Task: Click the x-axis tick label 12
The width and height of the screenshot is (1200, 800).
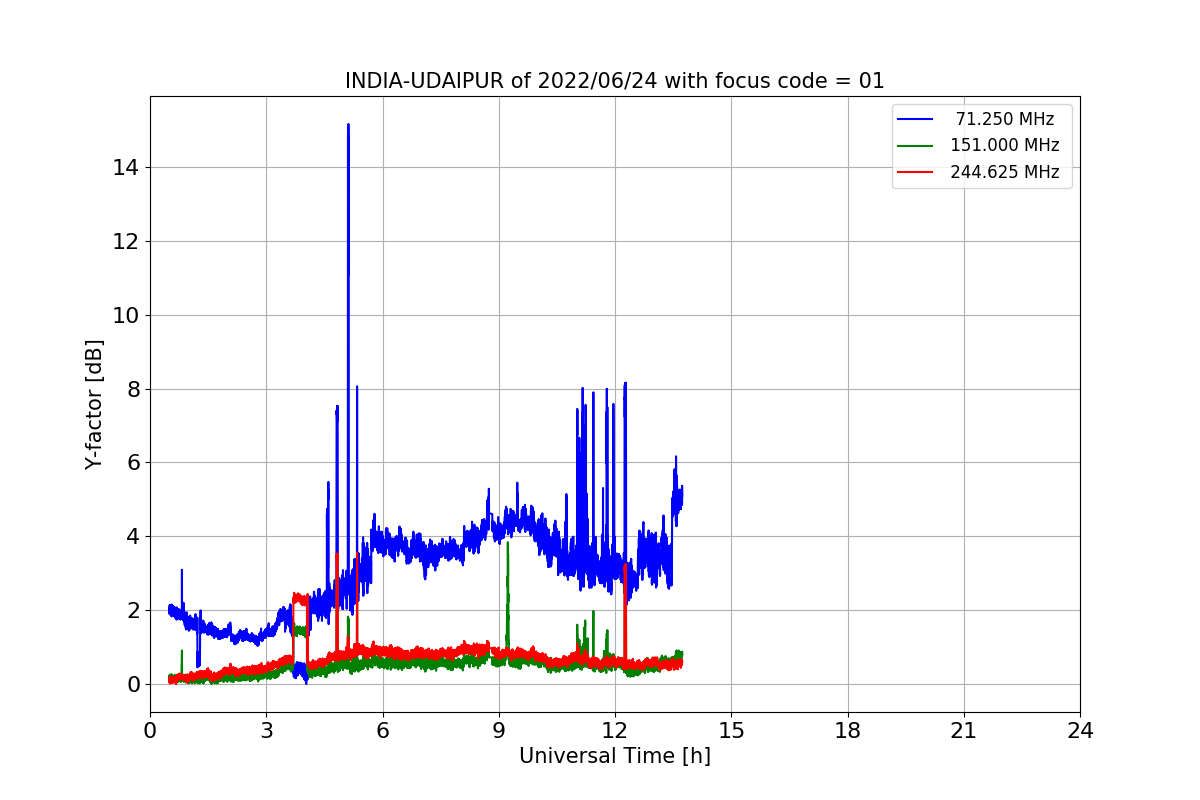Action: [x=615, y=731]
